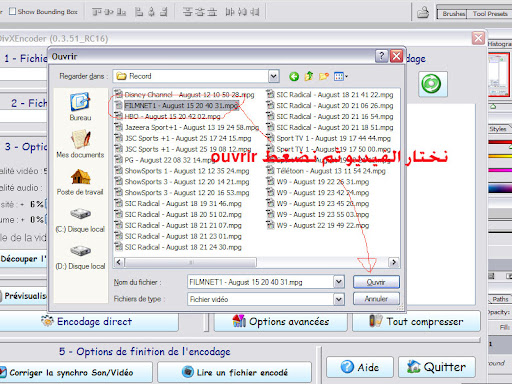Select Mes documents in places bar

(80, 144)
